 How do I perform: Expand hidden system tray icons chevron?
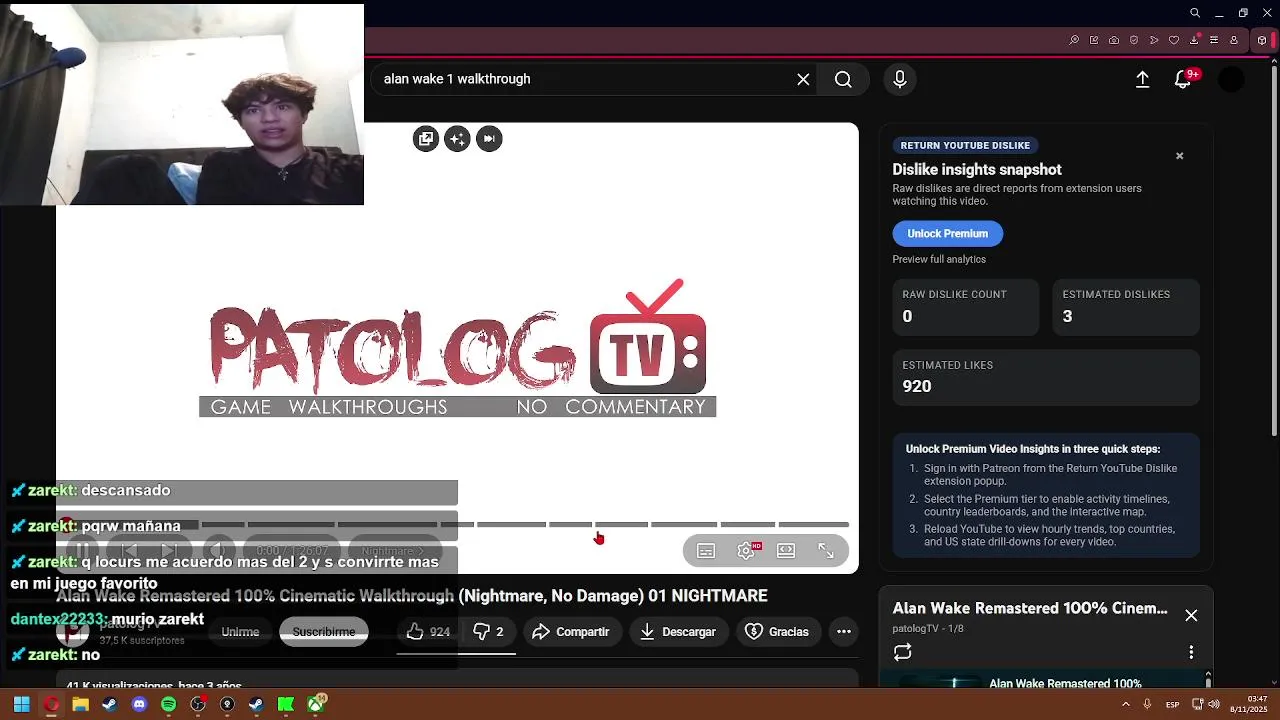(x=1128, y=704)
